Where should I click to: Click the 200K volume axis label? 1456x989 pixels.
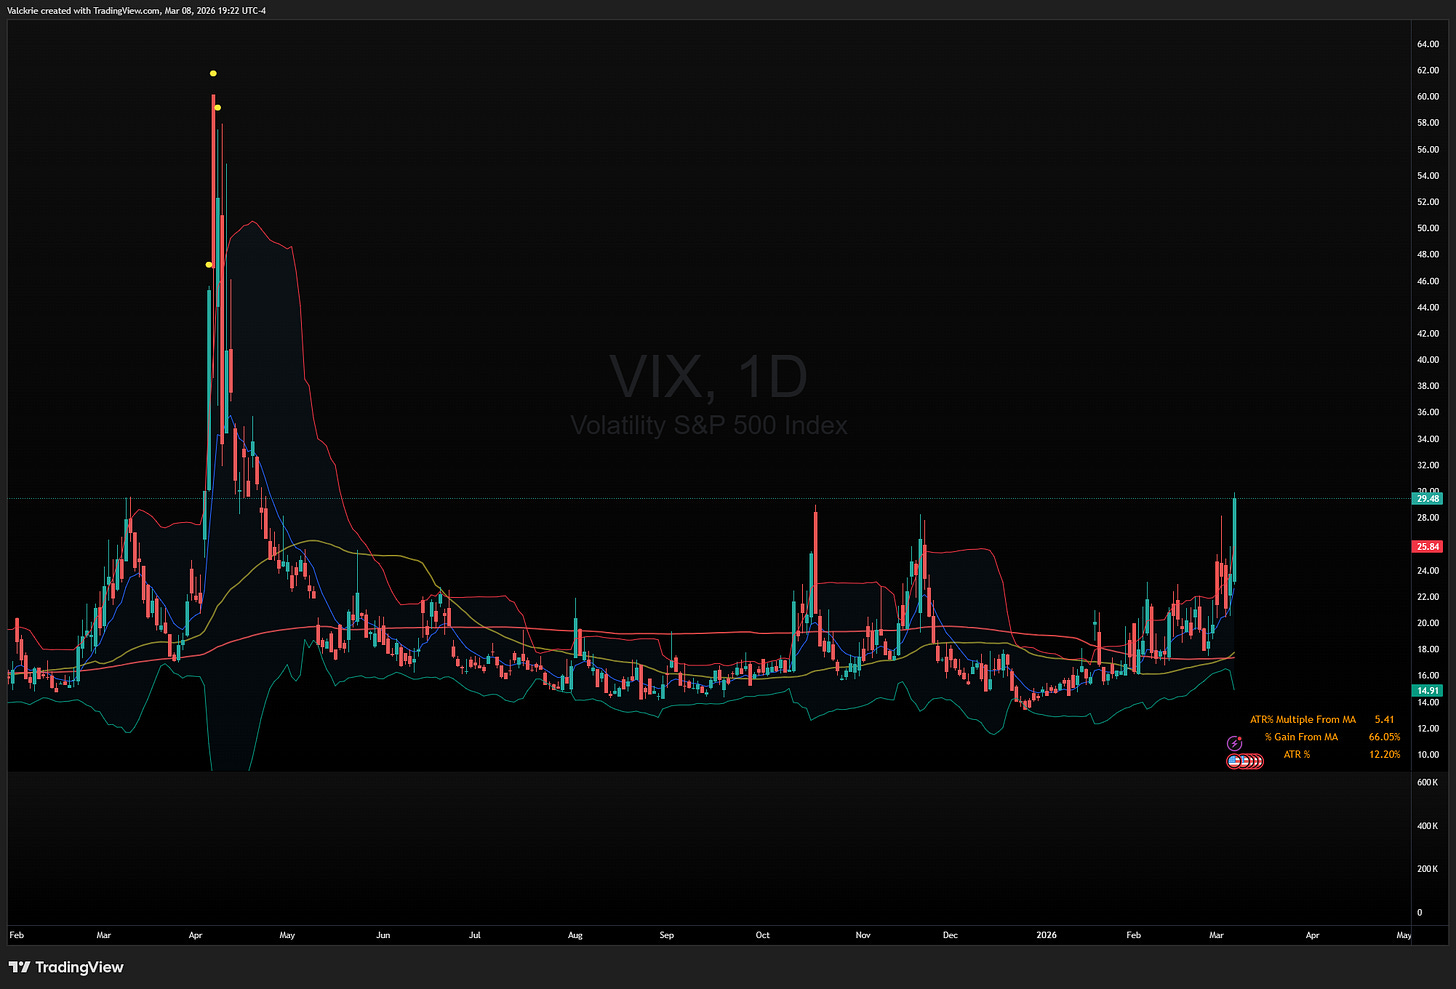1427,869
